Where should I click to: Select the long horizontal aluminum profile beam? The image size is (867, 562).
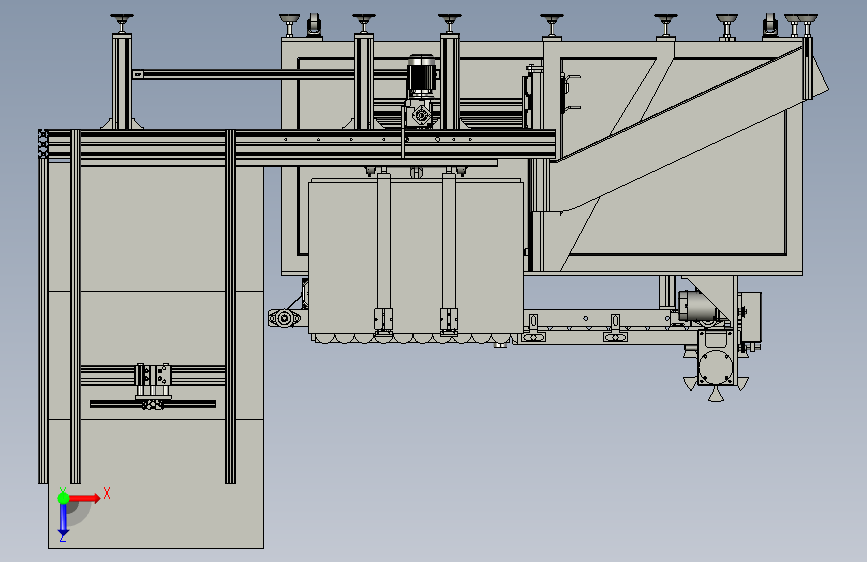click(x=299, y=144)
